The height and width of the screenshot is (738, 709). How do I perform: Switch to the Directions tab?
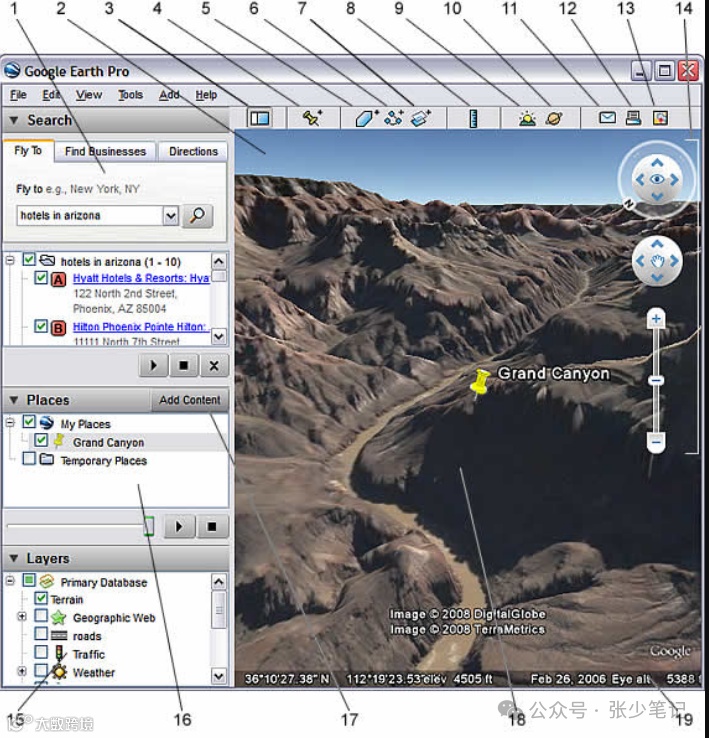[193, 152]
